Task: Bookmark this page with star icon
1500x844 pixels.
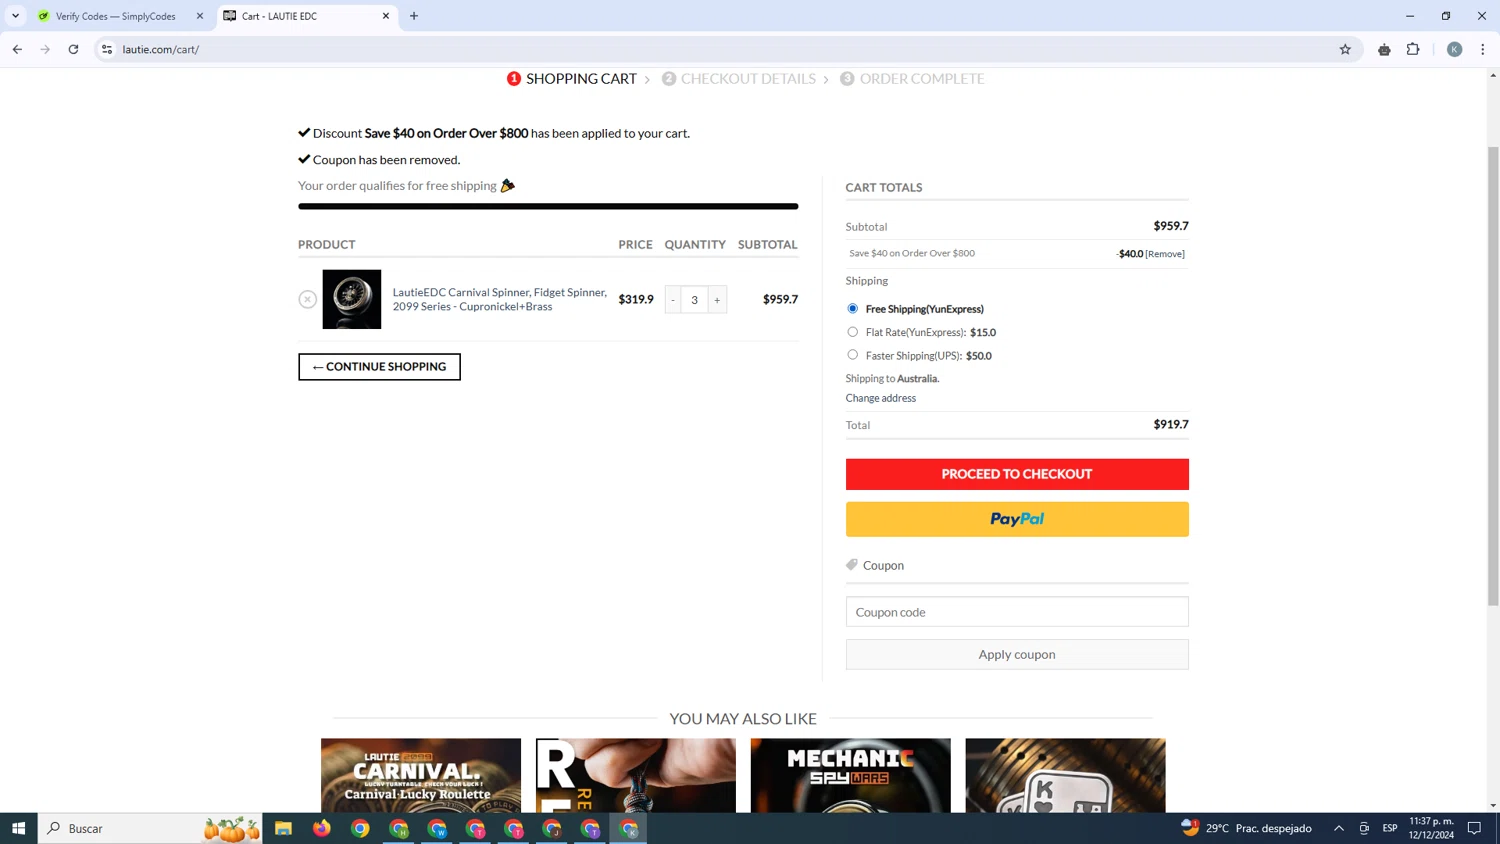Action: click(x=1345, y=49)
